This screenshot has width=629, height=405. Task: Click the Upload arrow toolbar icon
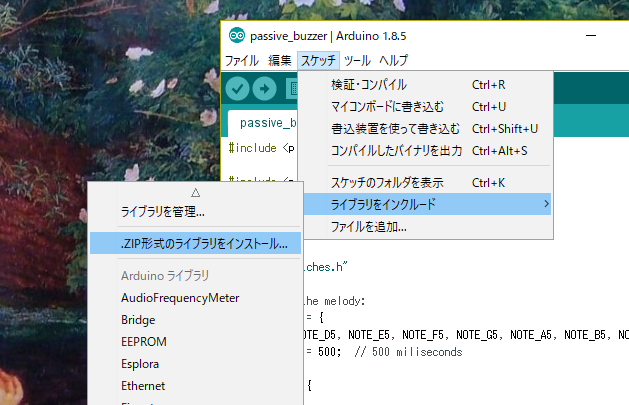[x=264, y=88]
